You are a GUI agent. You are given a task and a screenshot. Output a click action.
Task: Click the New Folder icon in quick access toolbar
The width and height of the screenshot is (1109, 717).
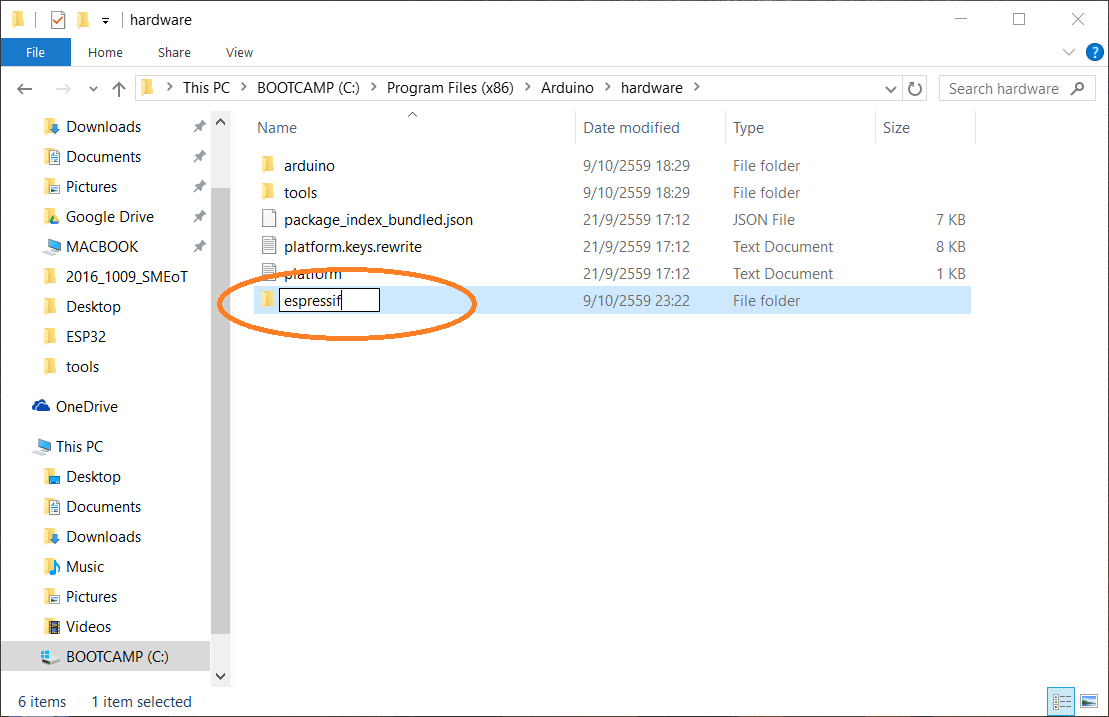click(x=83, y=20)
